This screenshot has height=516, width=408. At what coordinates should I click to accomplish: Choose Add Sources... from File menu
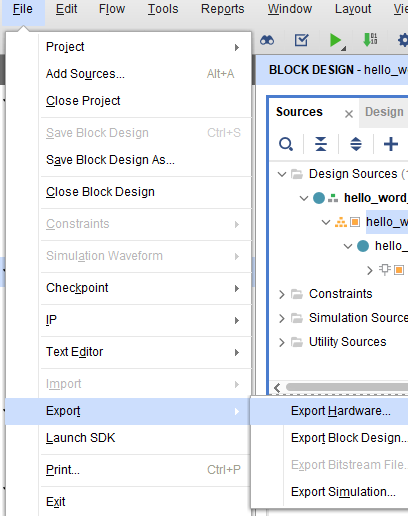(x=128, y=74)
